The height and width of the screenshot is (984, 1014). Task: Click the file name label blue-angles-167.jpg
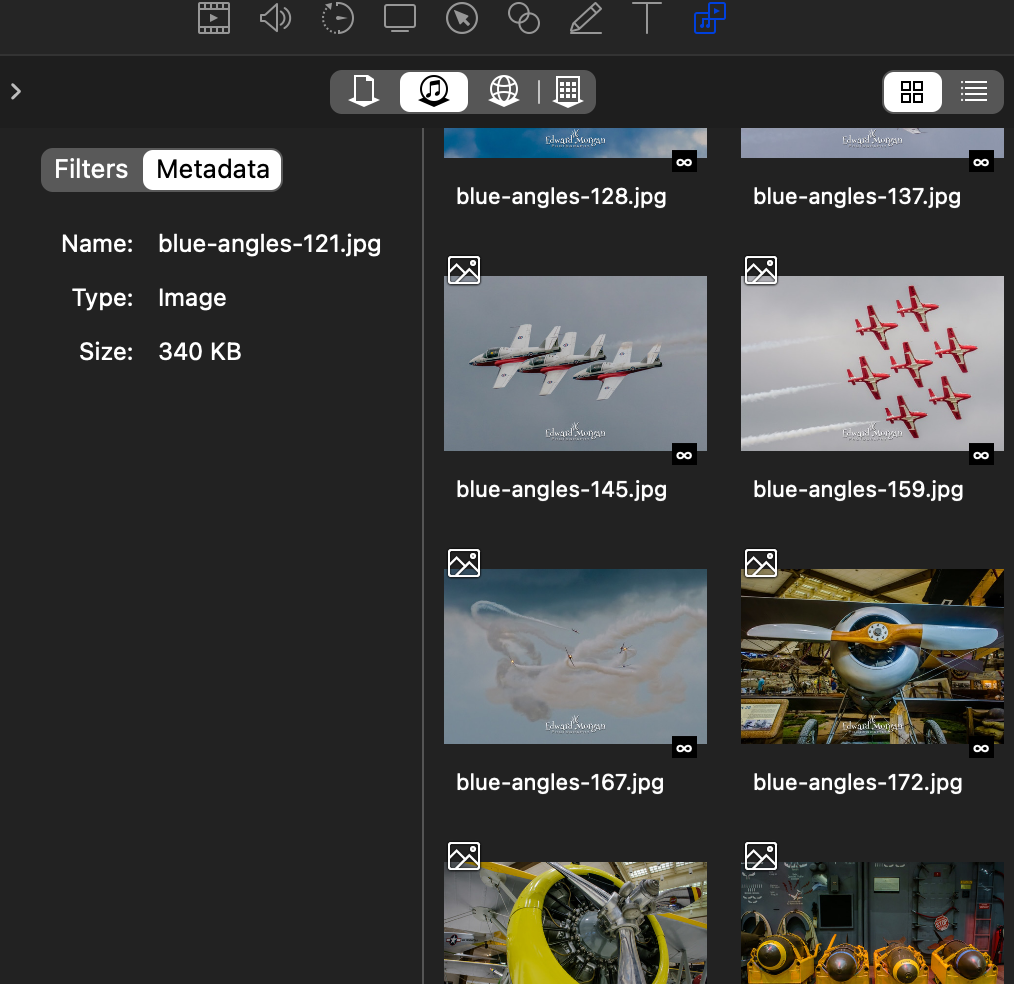click(560, 782)
